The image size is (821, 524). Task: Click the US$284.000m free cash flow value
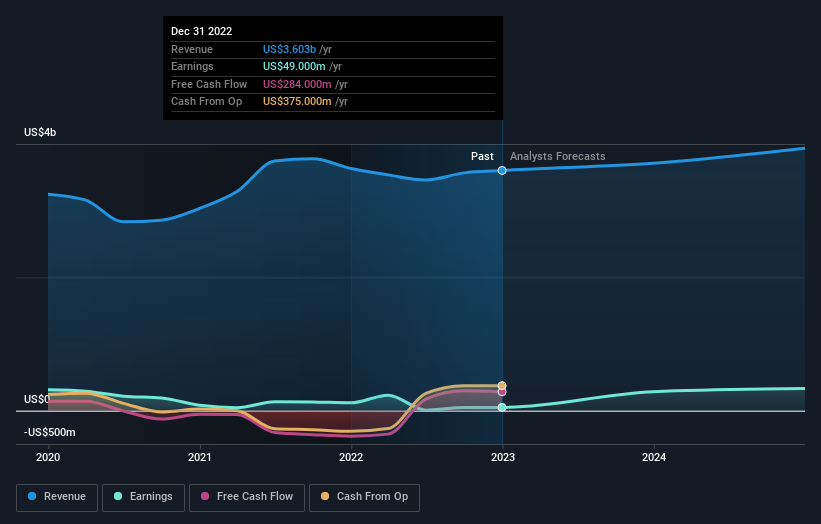click(297, 84)
